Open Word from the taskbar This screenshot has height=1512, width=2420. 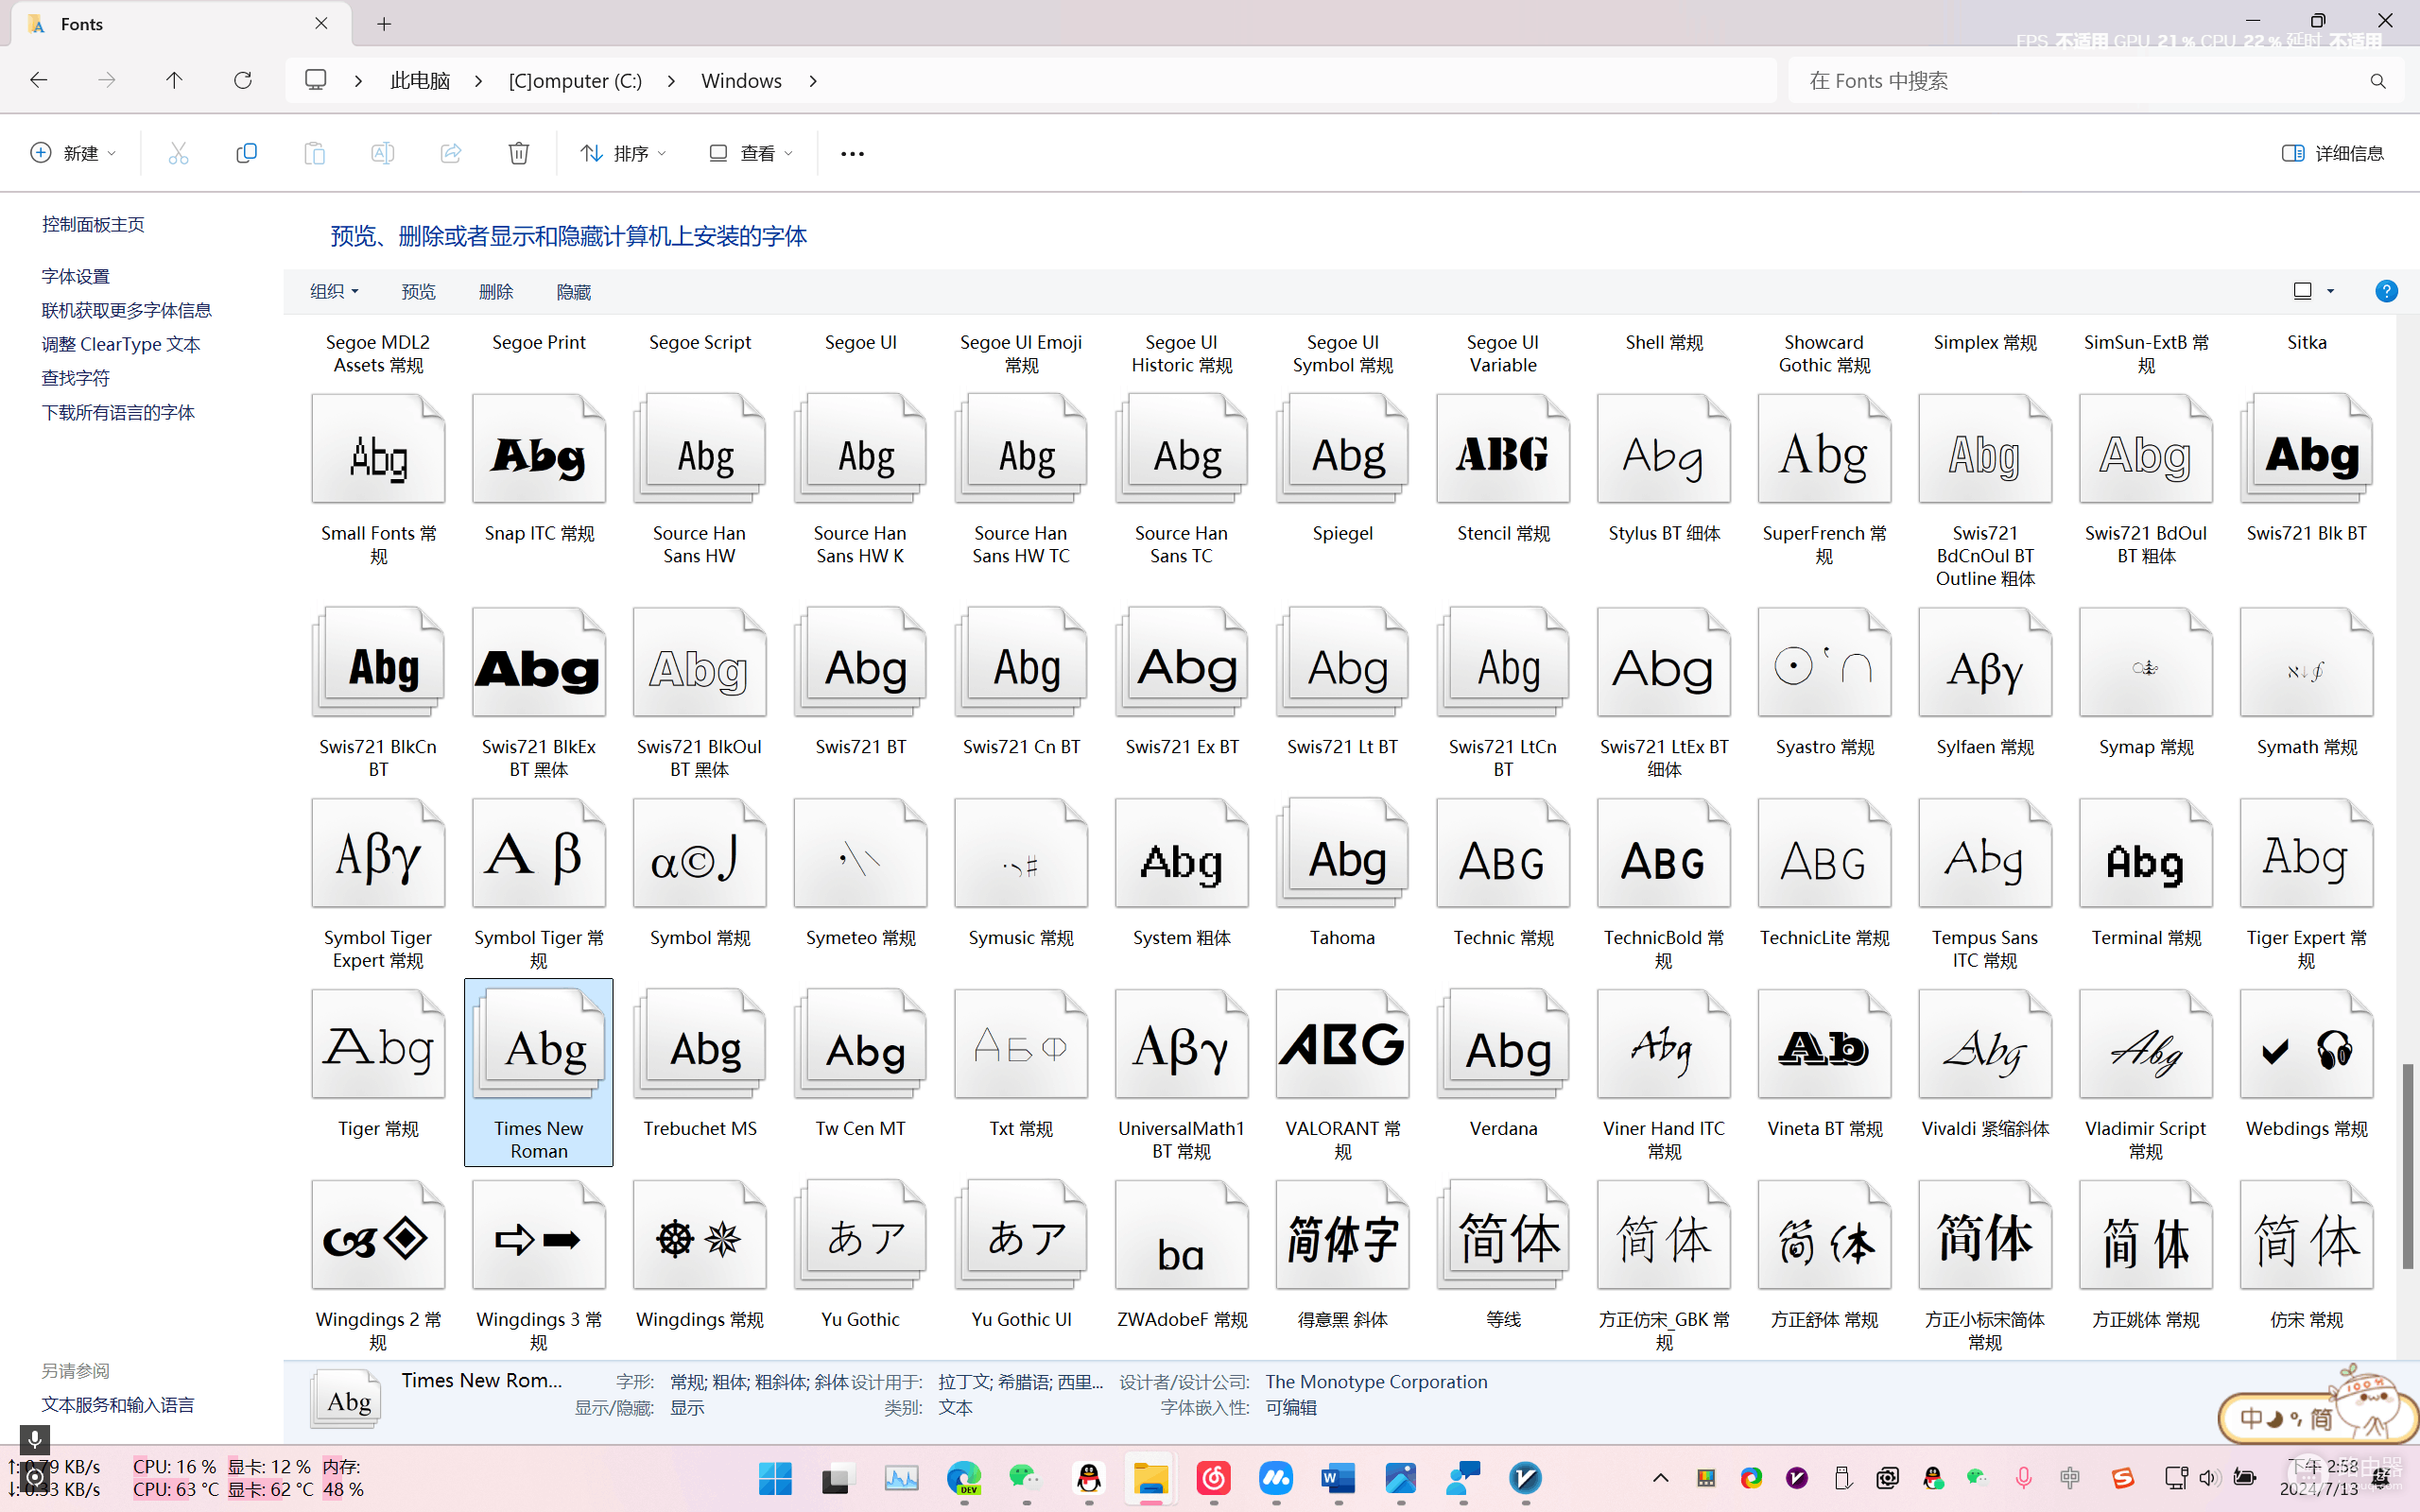1338,1478
